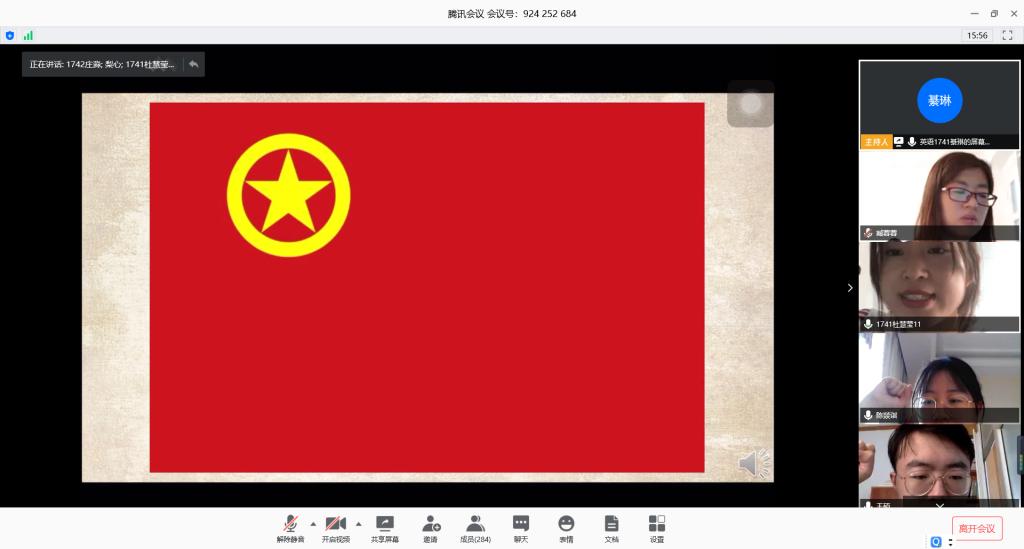
Task: Click the blue shield security icon
Action: click(10, 35)
